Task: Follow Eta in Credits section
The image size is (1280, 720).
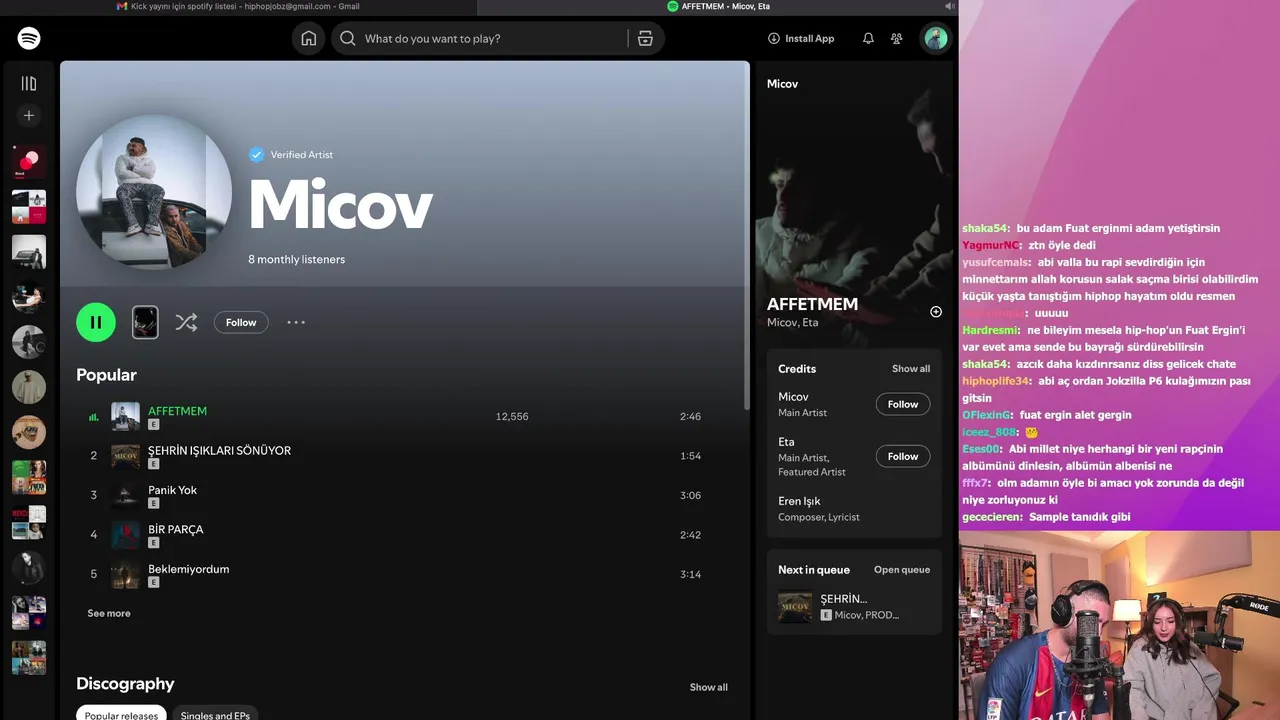Action: (x=902, y=456)
